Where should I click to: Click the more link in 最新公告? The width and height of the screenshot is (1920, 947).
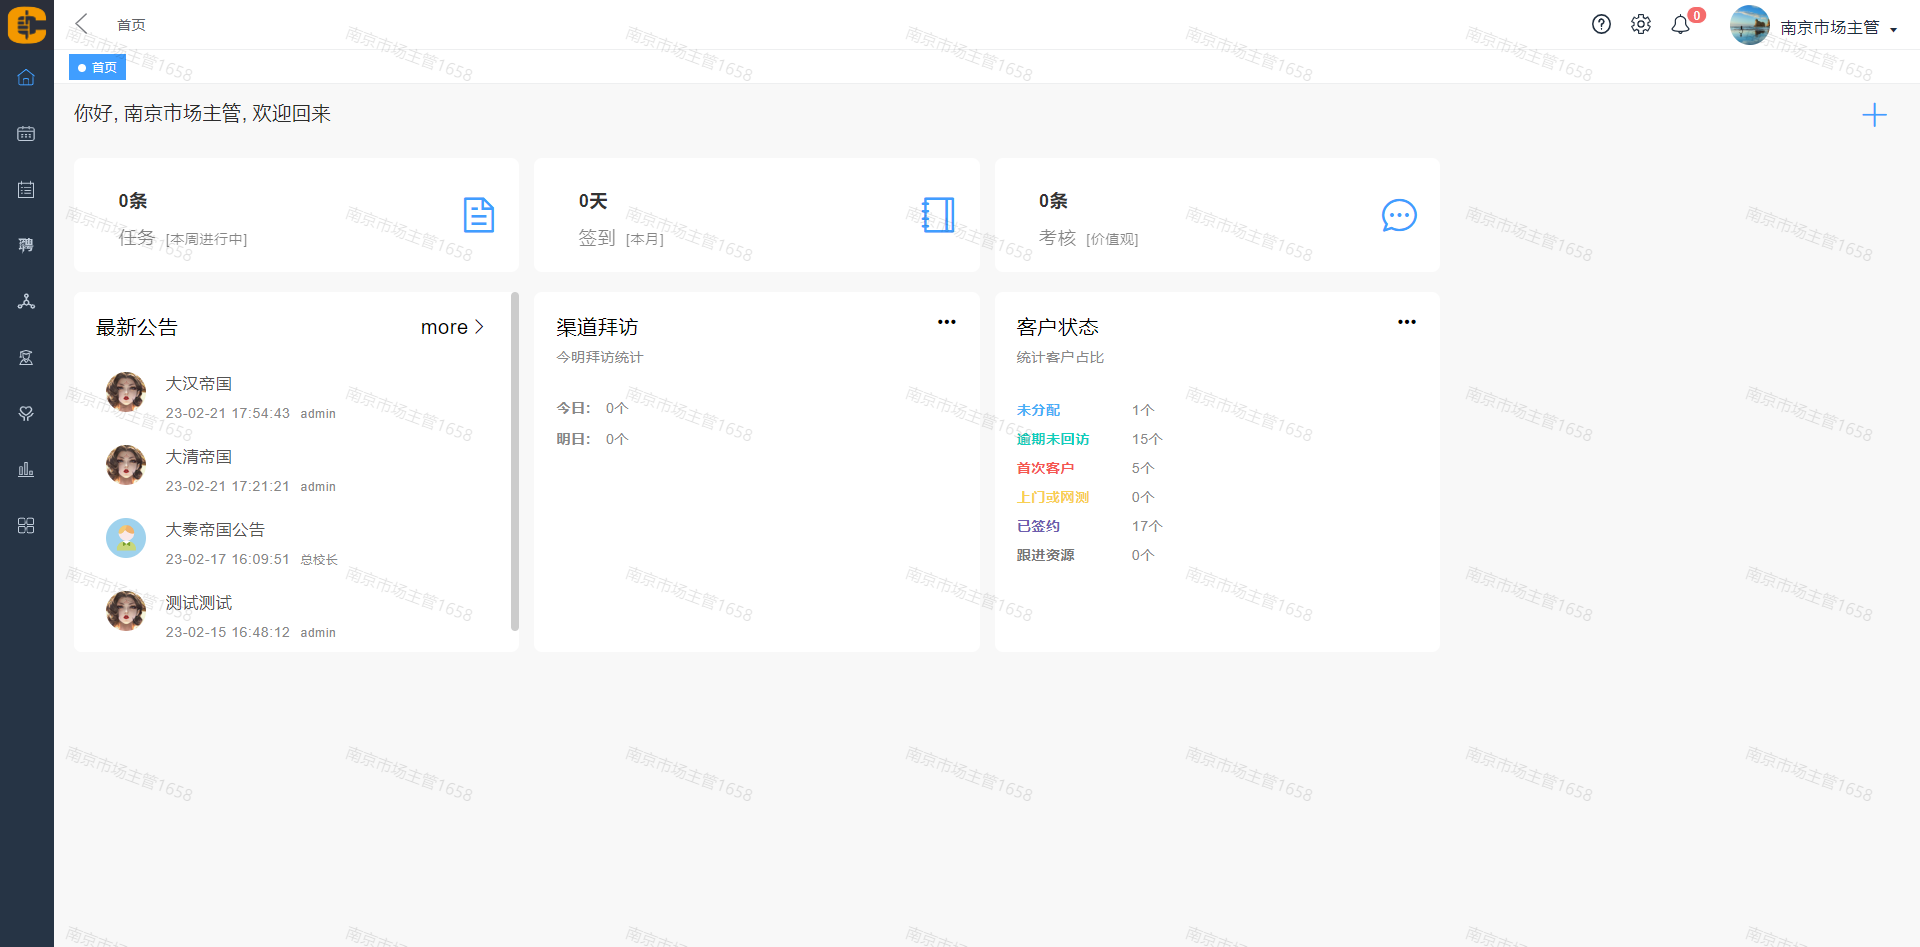coord(452,327)
